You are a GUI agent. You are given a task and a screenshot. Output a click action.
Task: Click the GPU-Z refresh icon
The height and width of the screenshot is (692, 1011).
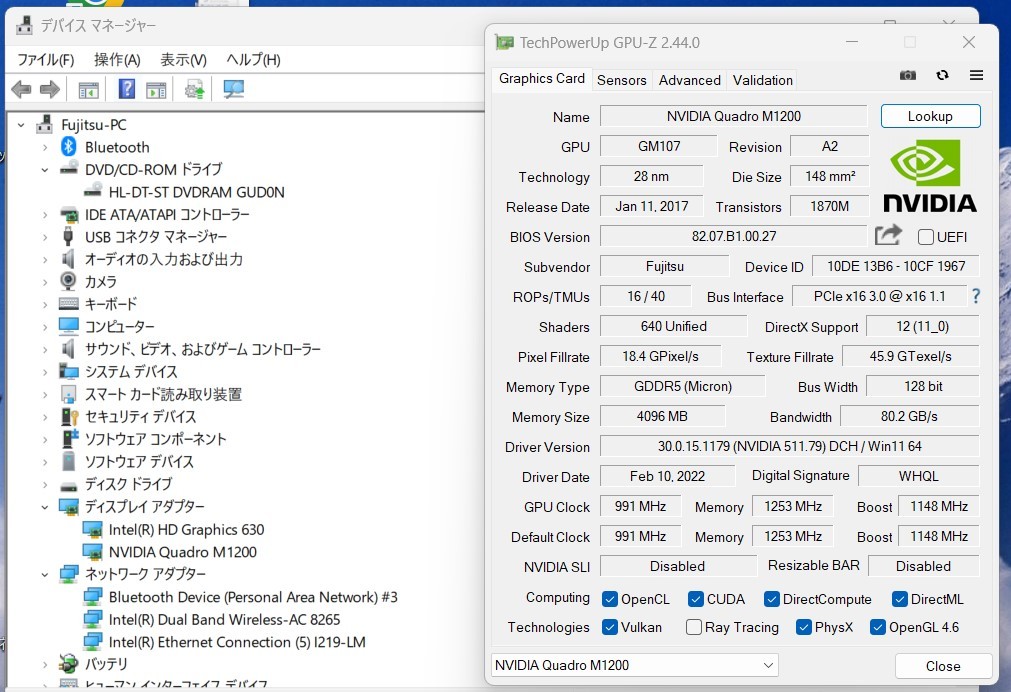tap(942, 75)
